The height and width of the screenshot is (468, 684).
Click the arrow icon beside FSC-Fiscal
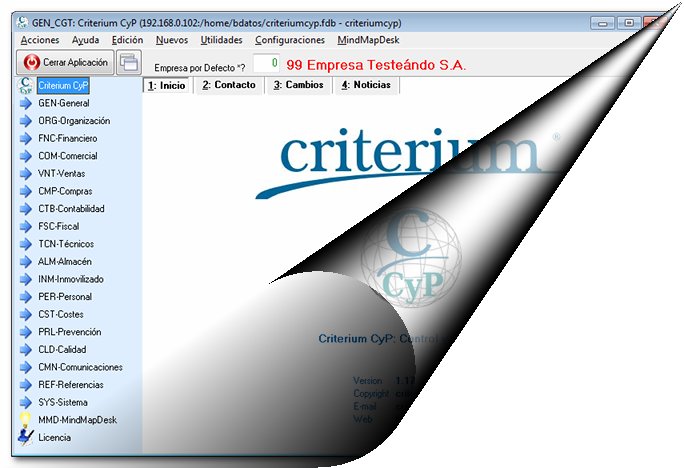point(26,226)
